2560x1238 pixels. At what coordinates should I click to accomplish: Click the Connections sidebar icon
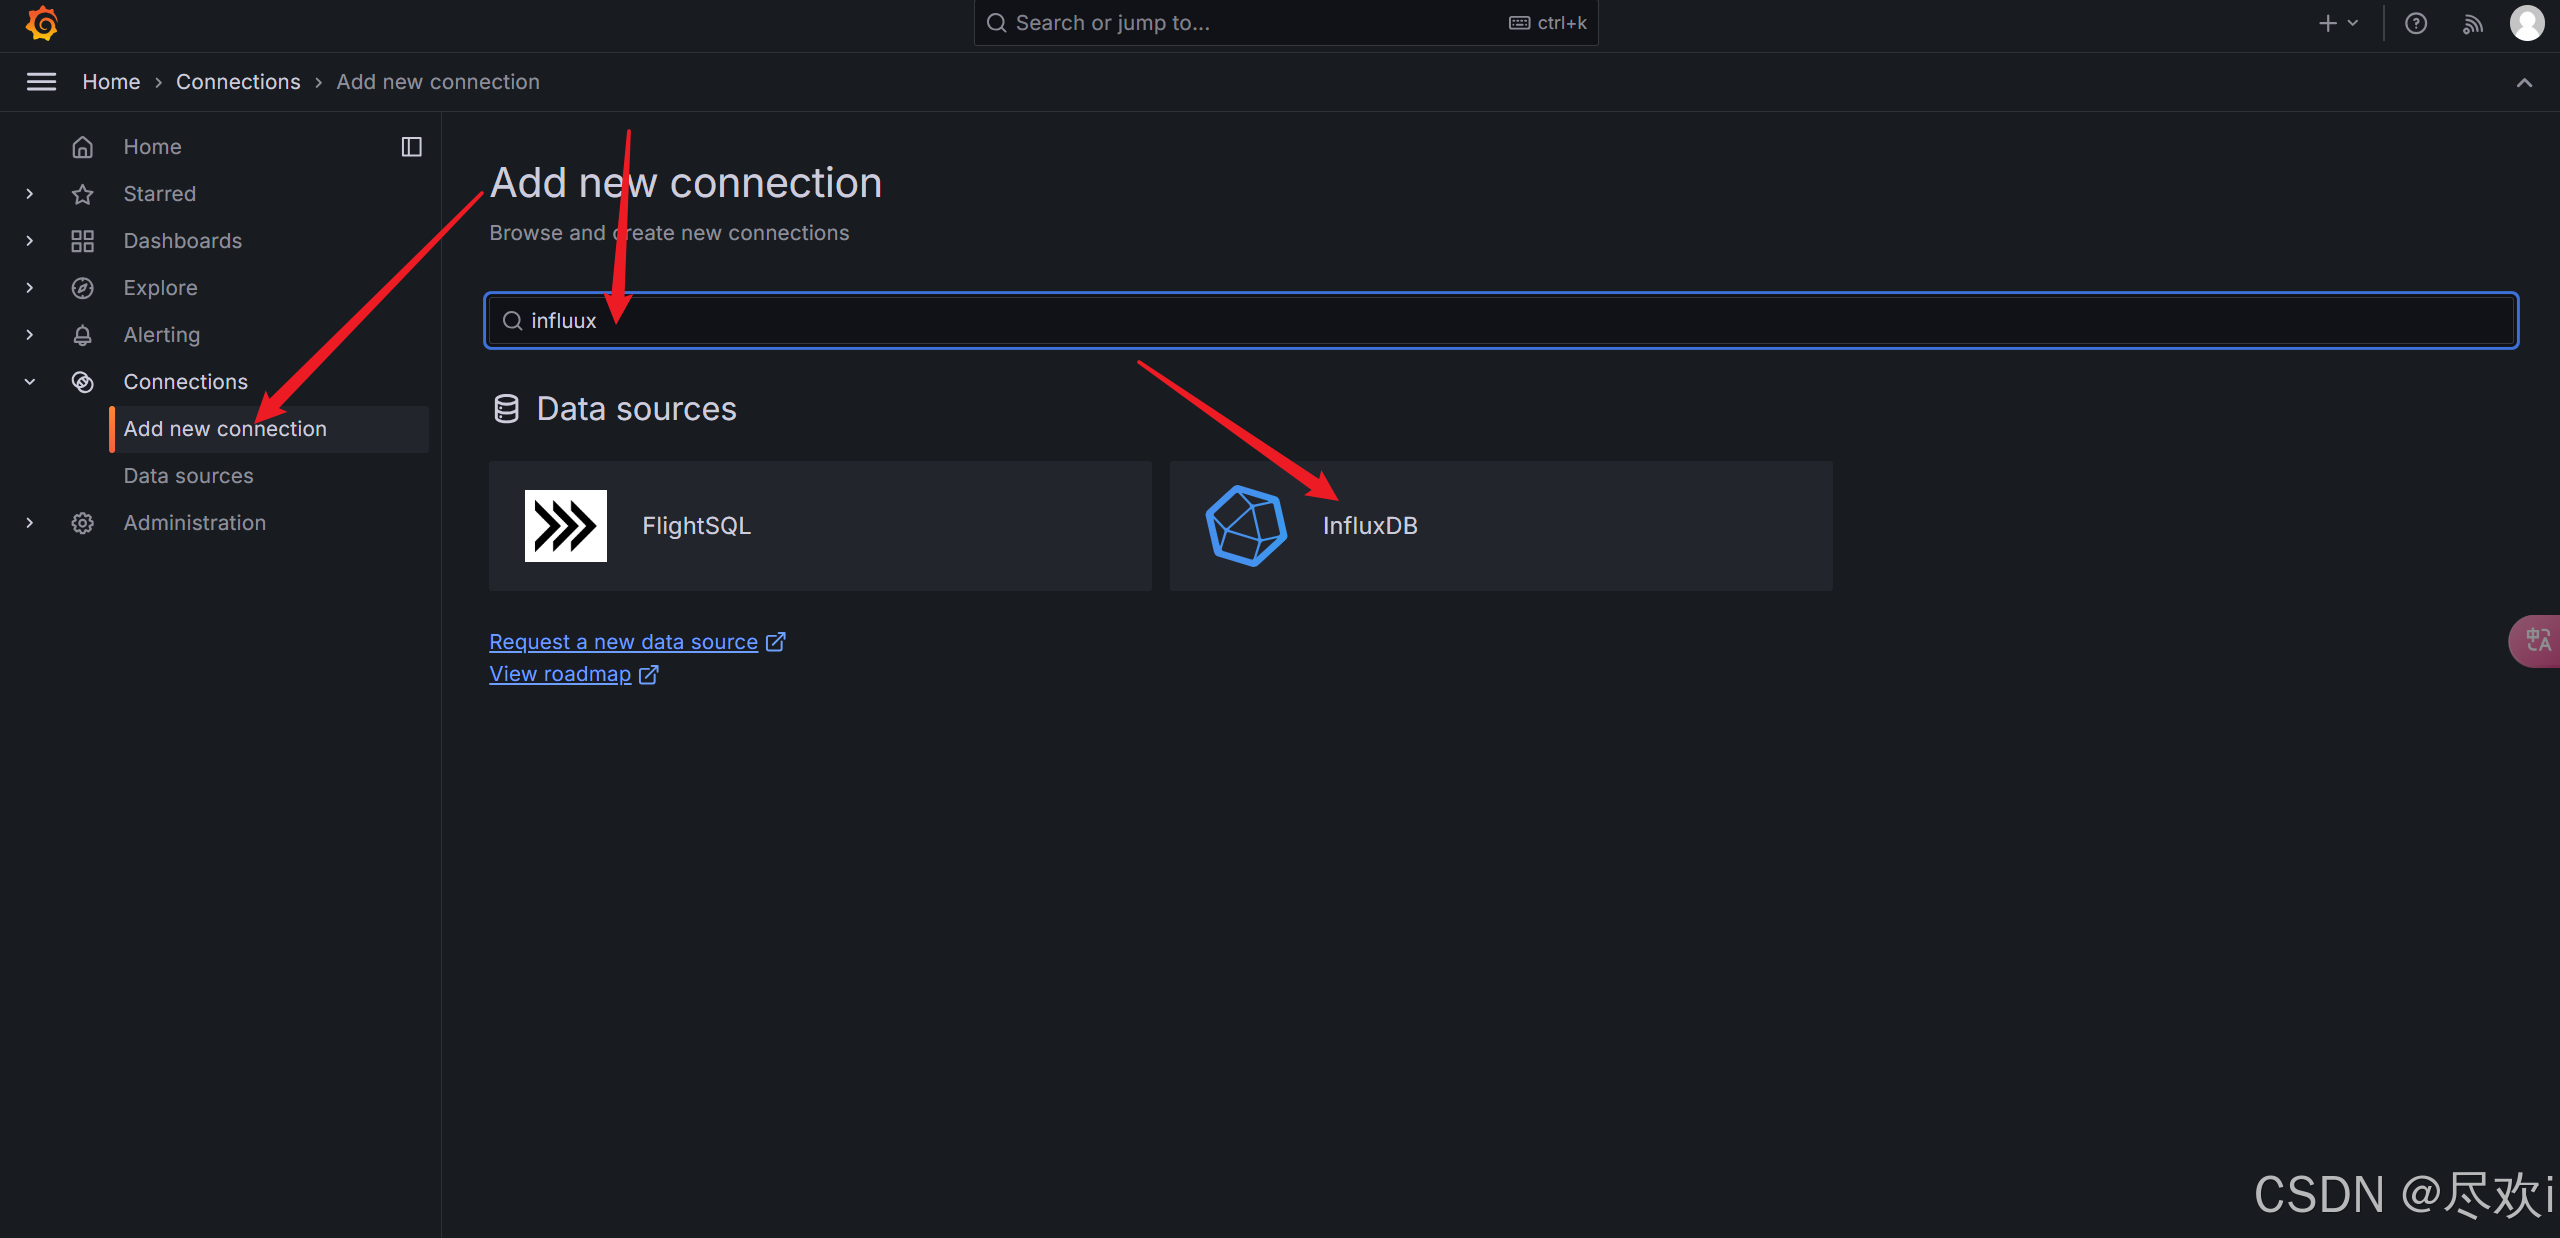82,382
